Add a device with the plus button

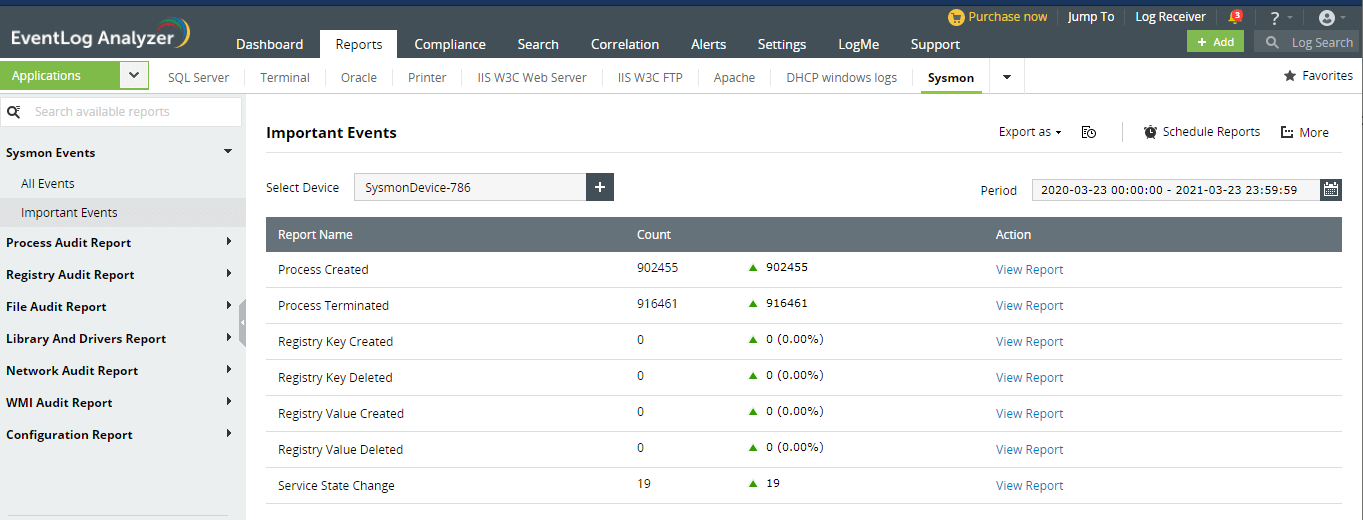[x=600, y=187]
